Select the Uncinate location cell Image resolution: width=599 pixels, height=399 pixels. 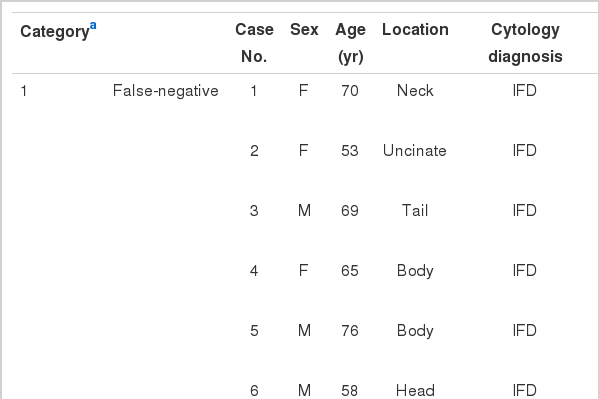click(x=415, y=151)
